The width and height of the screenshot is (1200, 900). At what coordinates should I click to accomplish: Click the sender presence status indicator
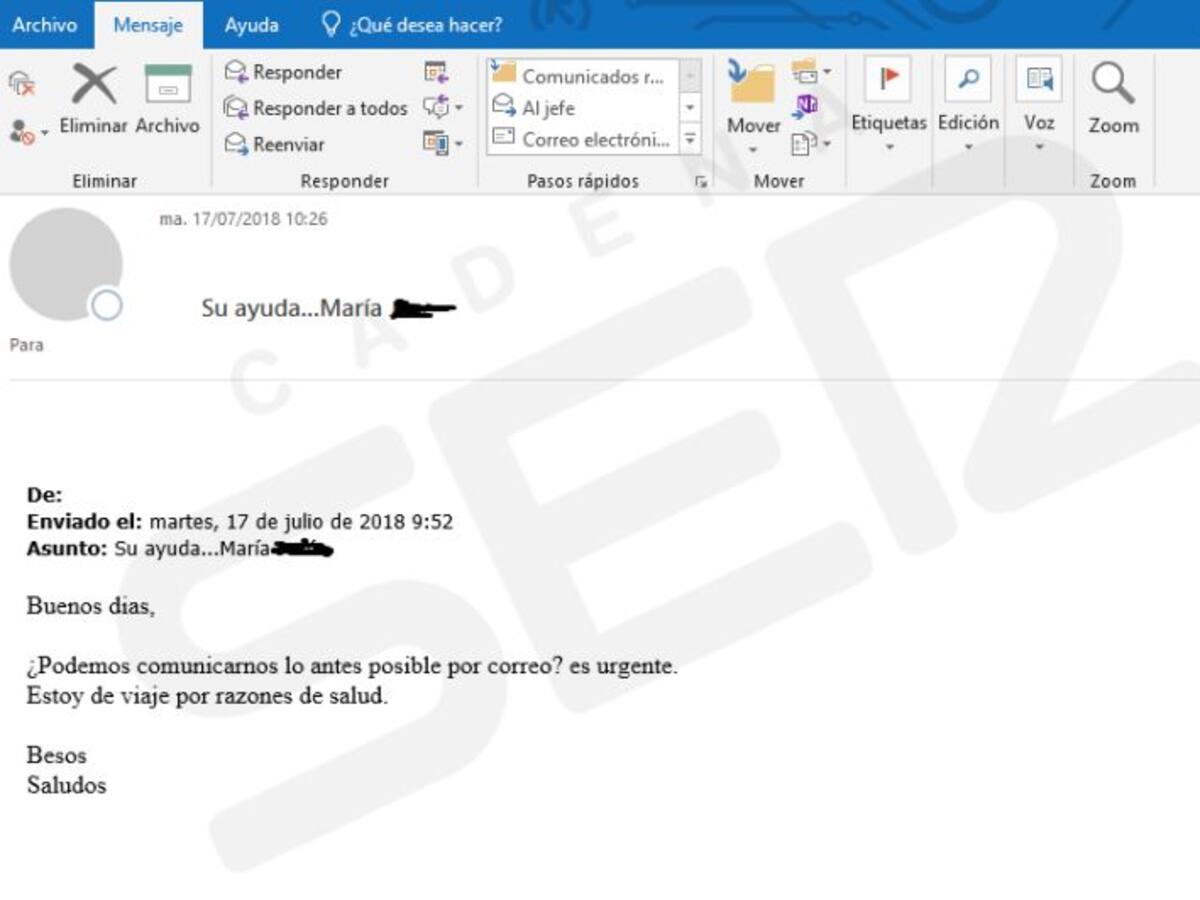pos(106,305)
